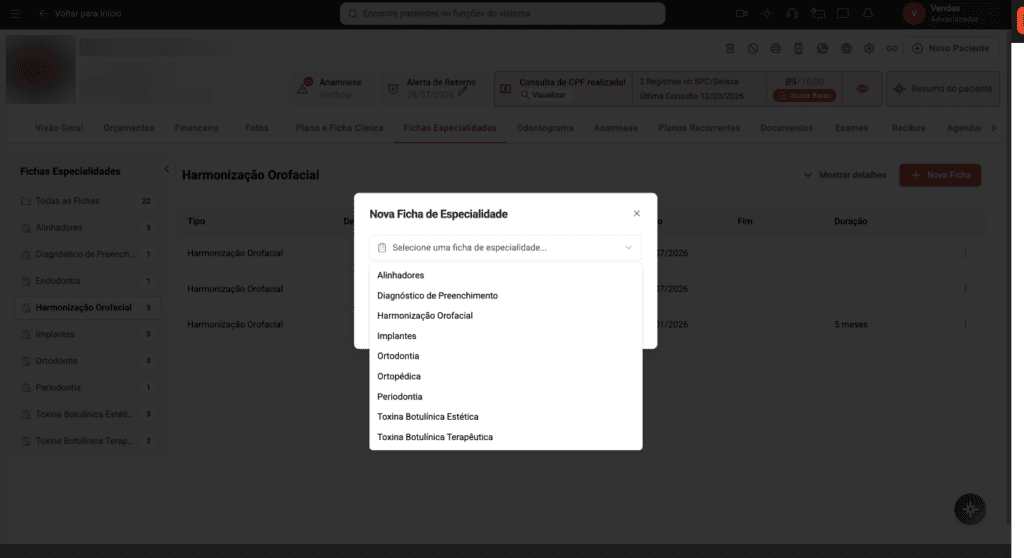Screen dimensions: 1024x558
Task: Open Resumo do paciente
Action: pyautogui.click(x=942, y=89)
